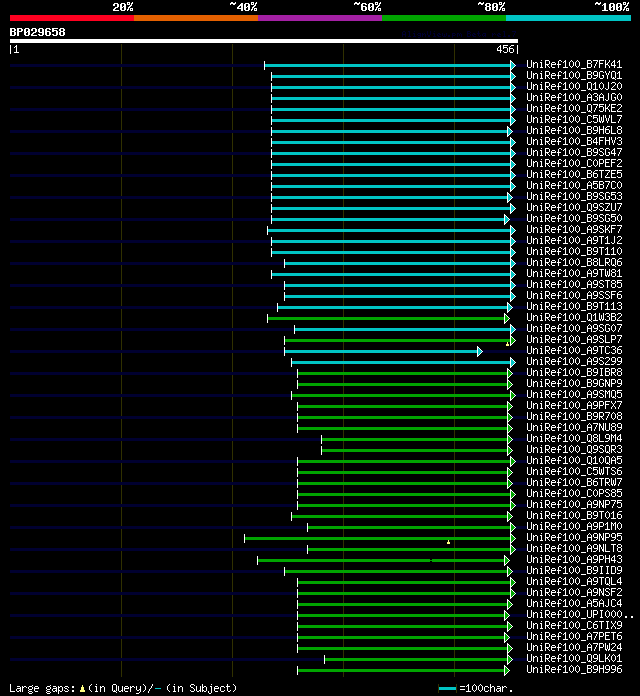This screenshot has width=640, height=696.
Task: Click the cyan 100char scale bar legend
Action: click(x=447, y=688)
